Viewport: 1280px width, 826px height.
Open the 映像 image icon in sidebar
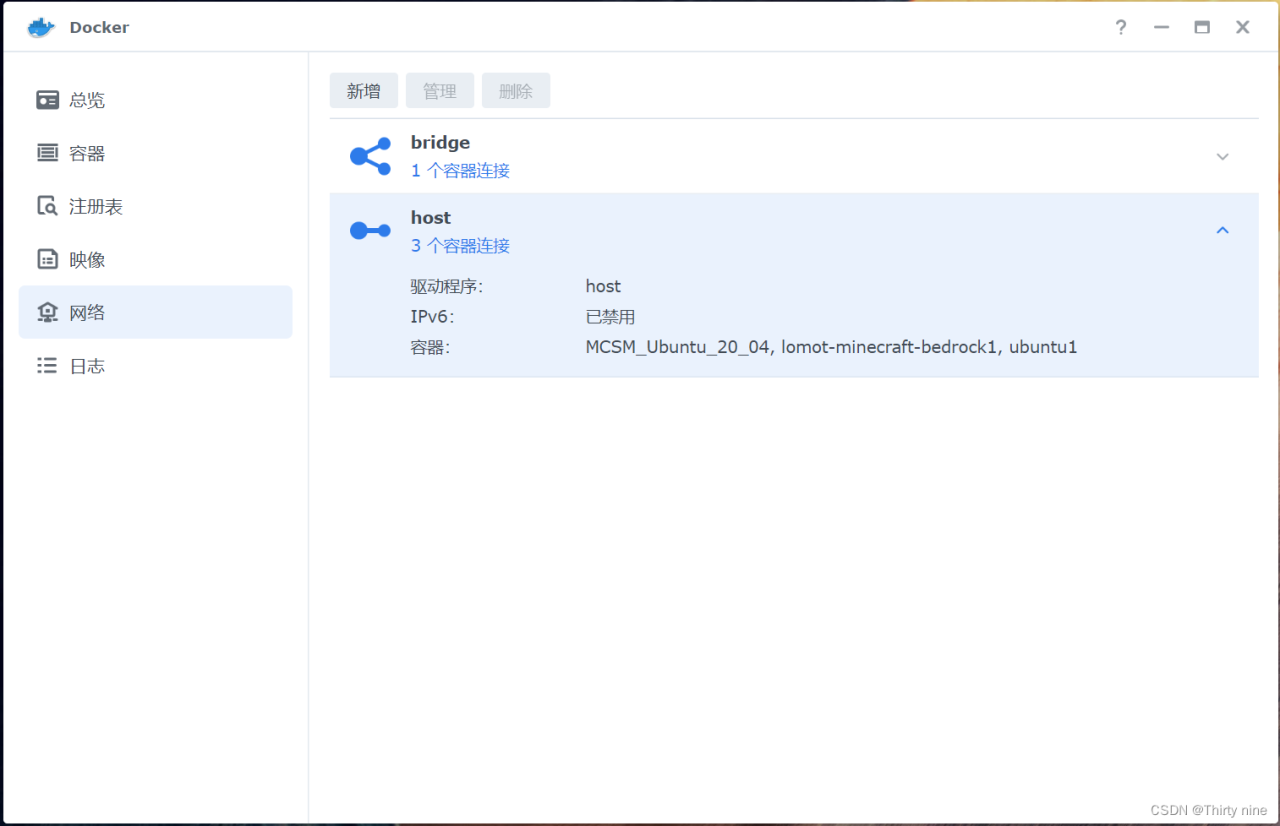coord(47,259)
